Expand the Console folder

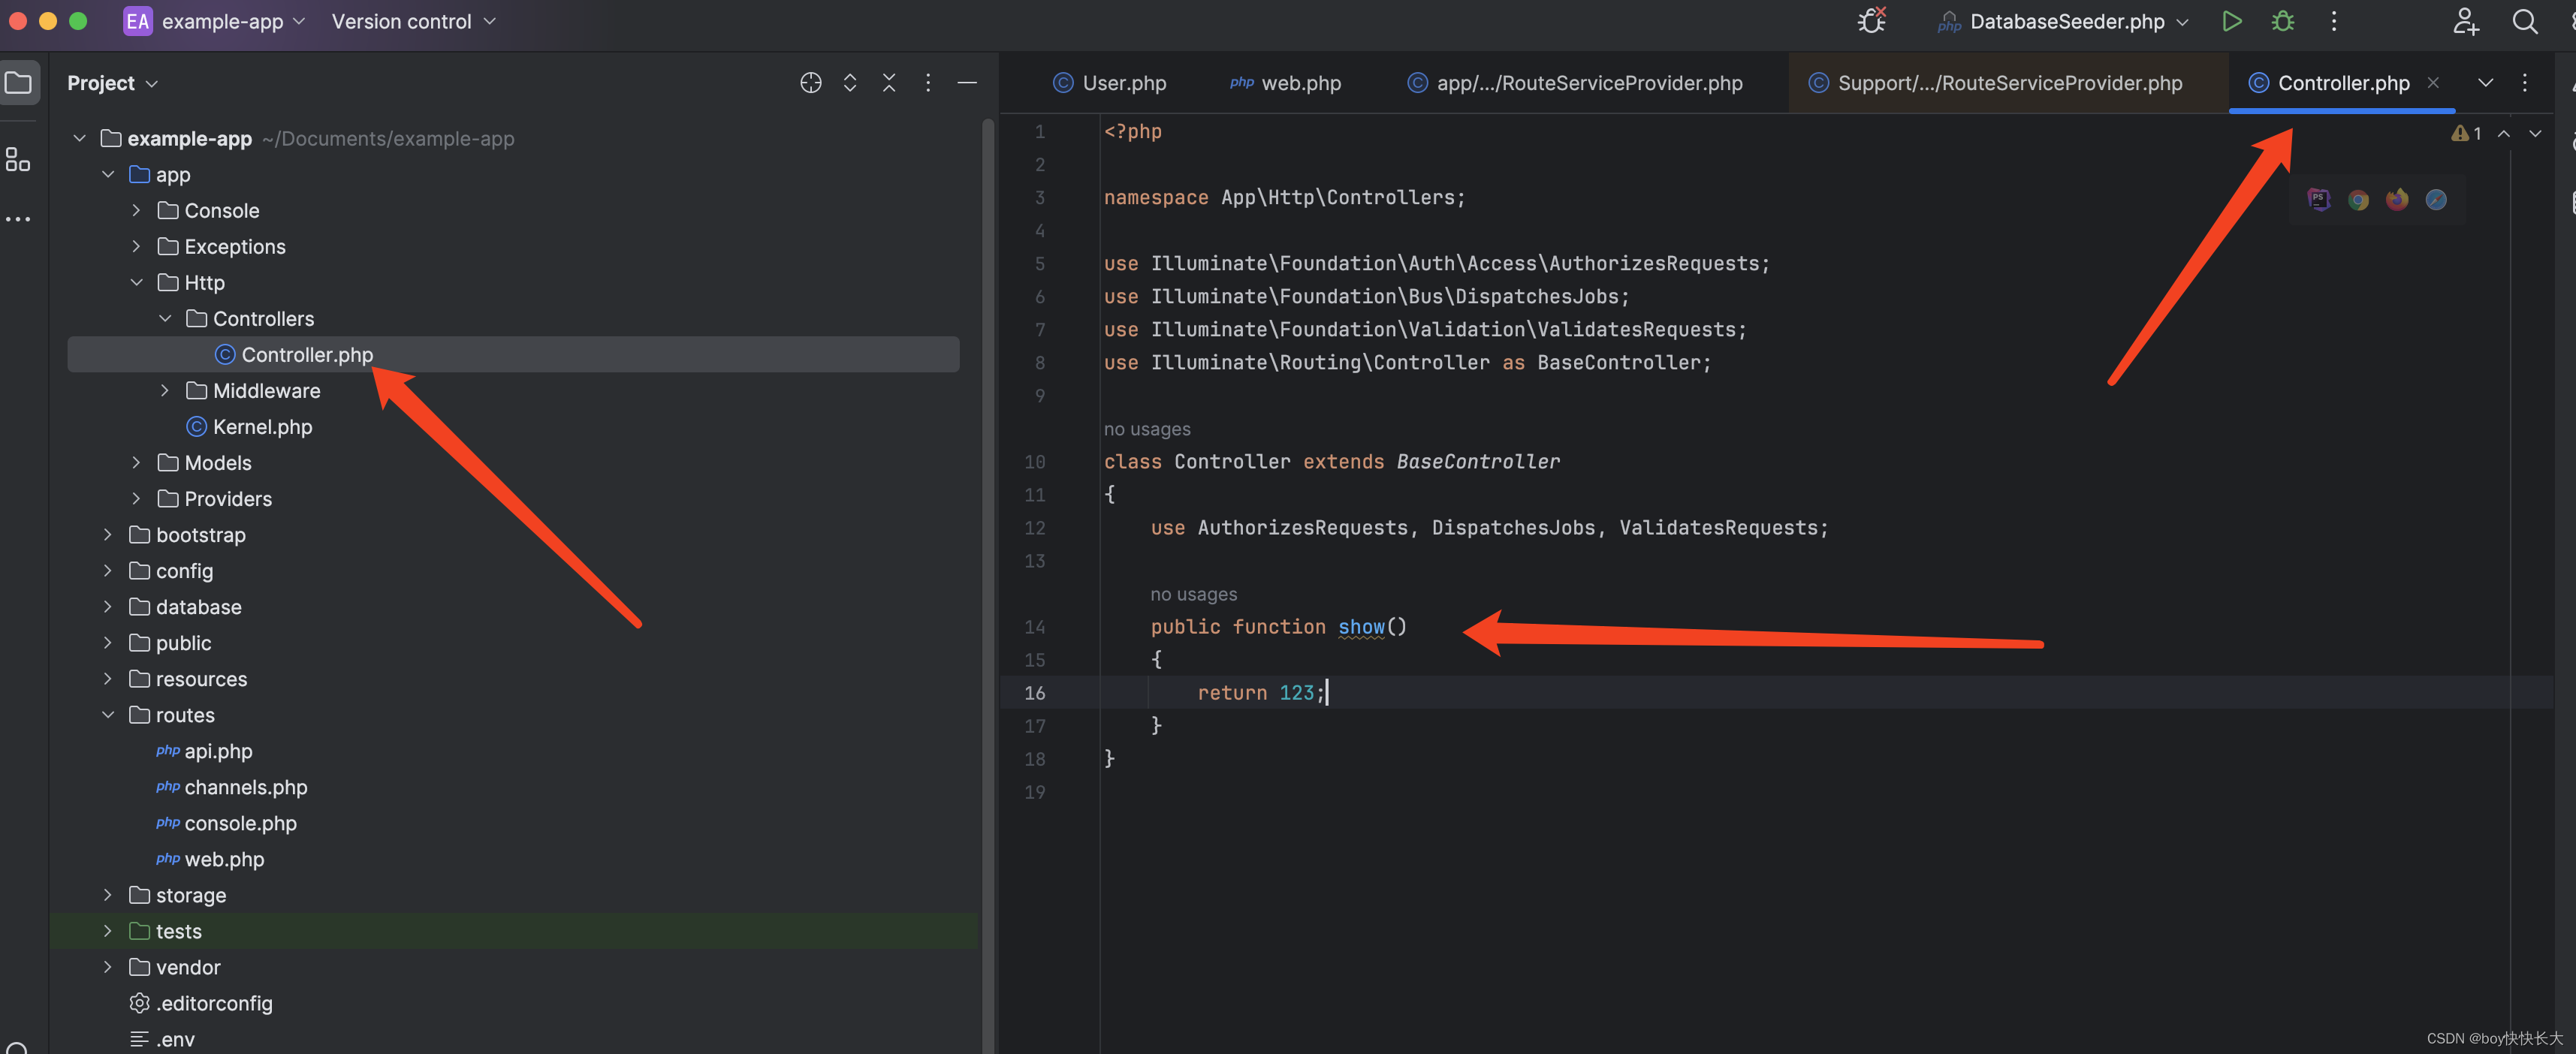137,211
